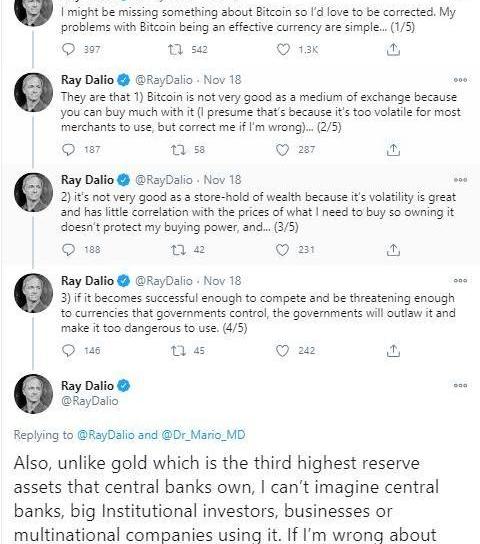Open more options menu on the 2/5 tweet
480x544 pixels.
pyautogui.click(x=460, y=80)
